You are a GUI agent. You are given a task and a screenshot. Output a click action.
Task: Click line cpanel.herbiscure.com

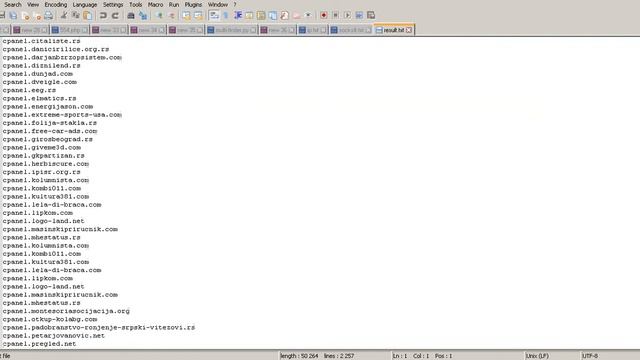click(x=46, y=164)
